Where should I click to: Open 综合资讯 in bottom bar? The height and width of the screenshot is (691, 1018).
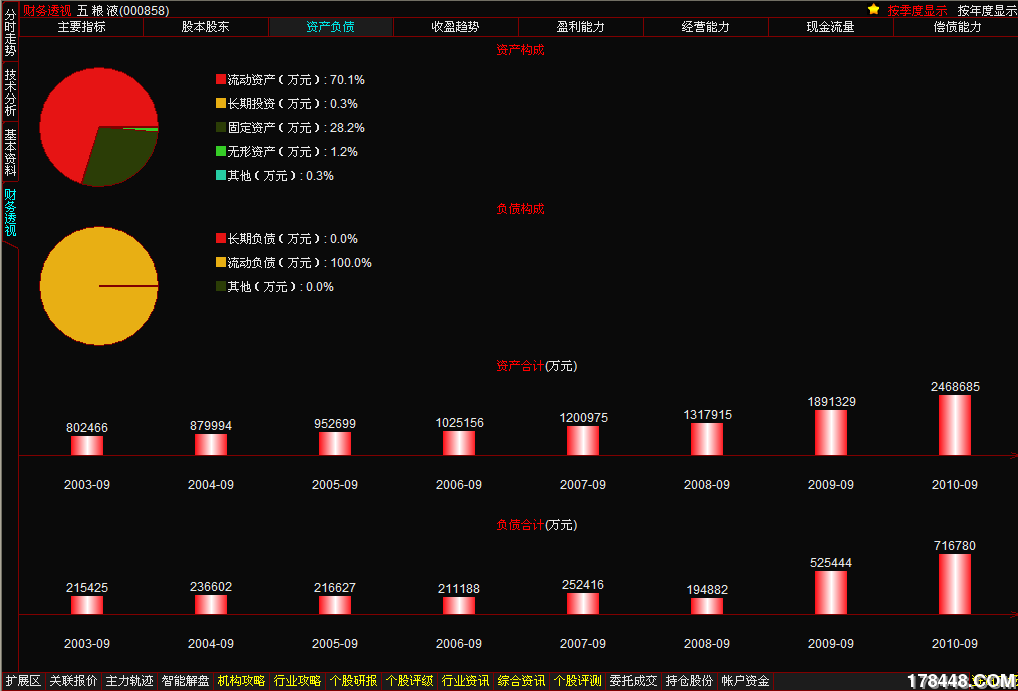[521, 681]
